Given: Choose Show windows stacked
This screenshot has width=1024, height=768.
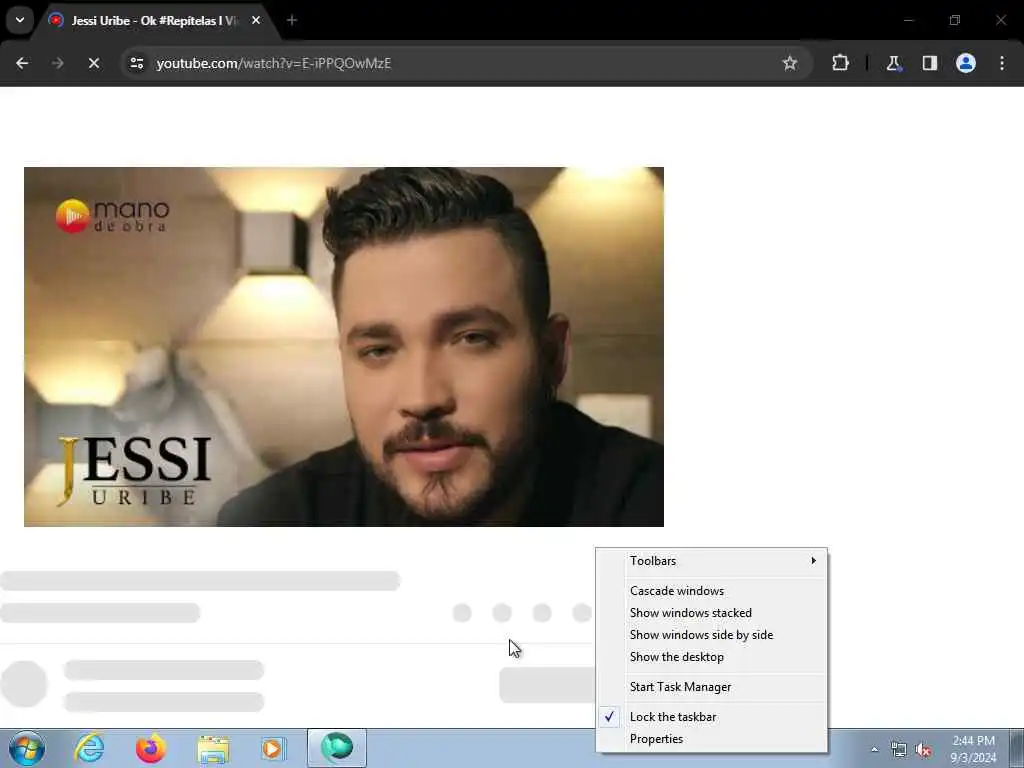Looking at the screenshot, I should 711,613.
